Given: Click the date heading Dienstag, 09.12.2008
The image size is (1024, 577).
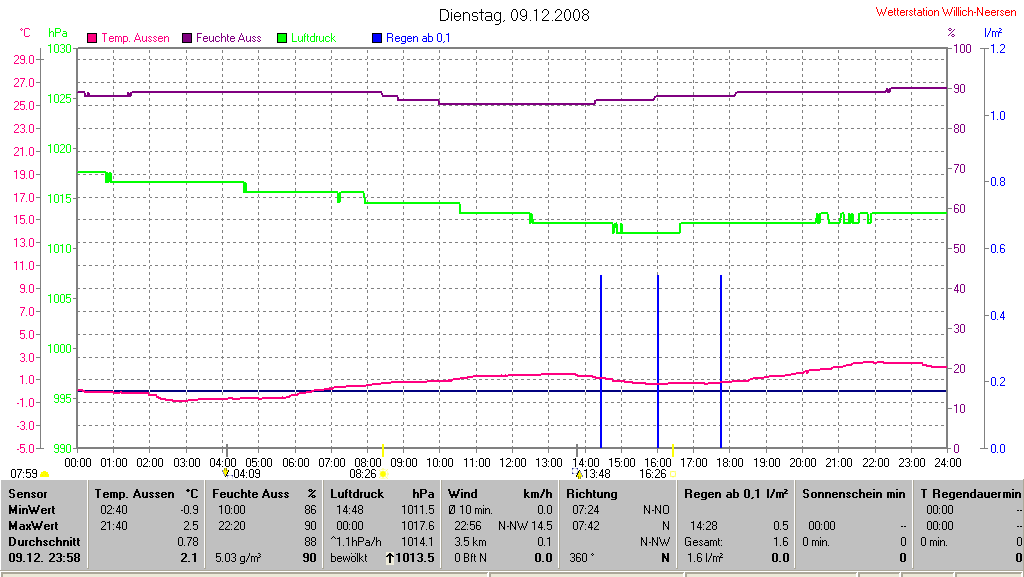Looking at the screenshot, I should pos(514,15).
